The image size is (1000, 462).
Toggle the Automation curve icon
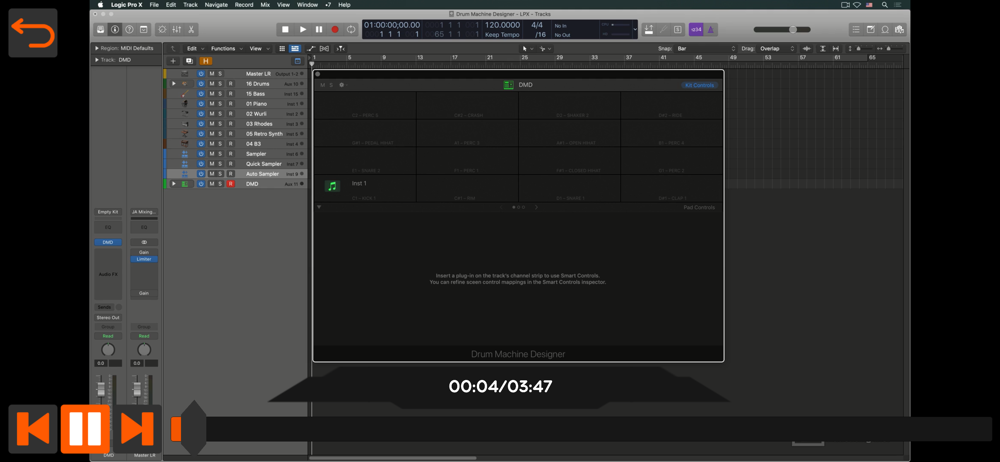point(311,48)
